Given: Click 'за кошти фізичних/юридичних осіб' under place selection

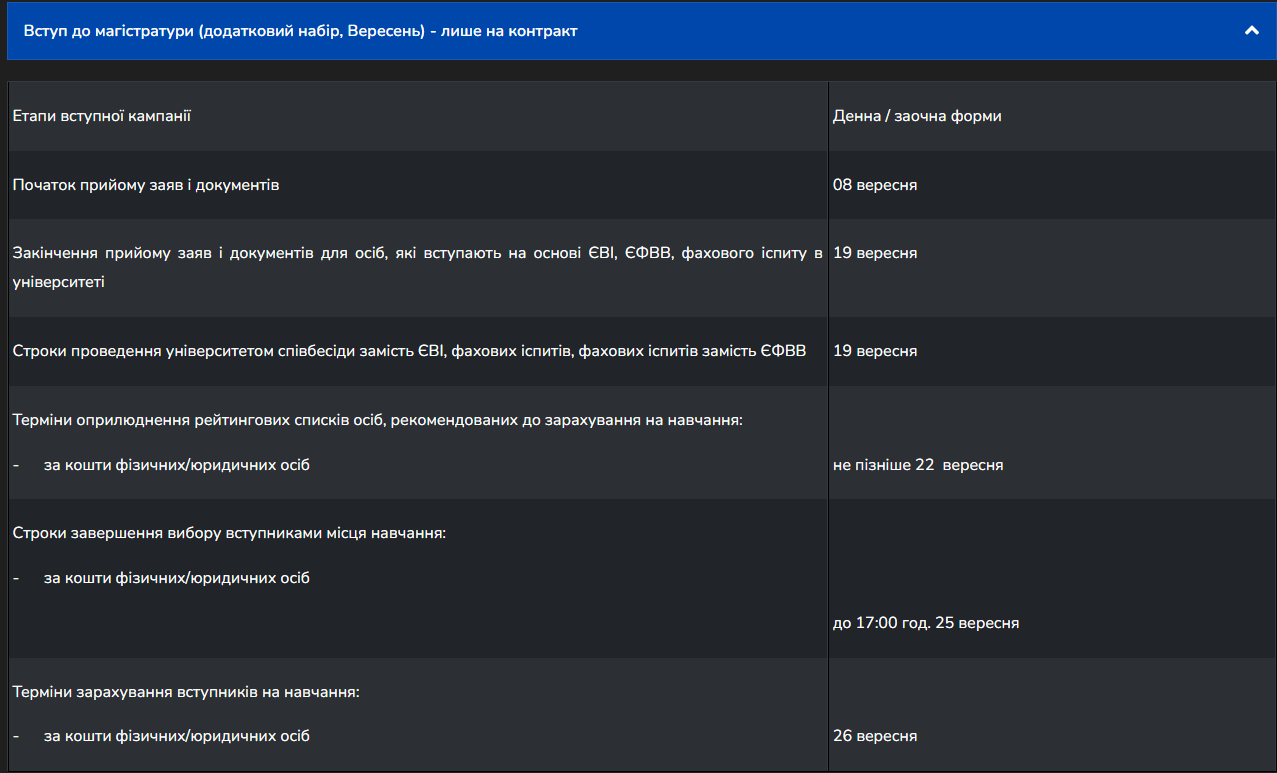Looking at the screenshot, I should 177,578.
